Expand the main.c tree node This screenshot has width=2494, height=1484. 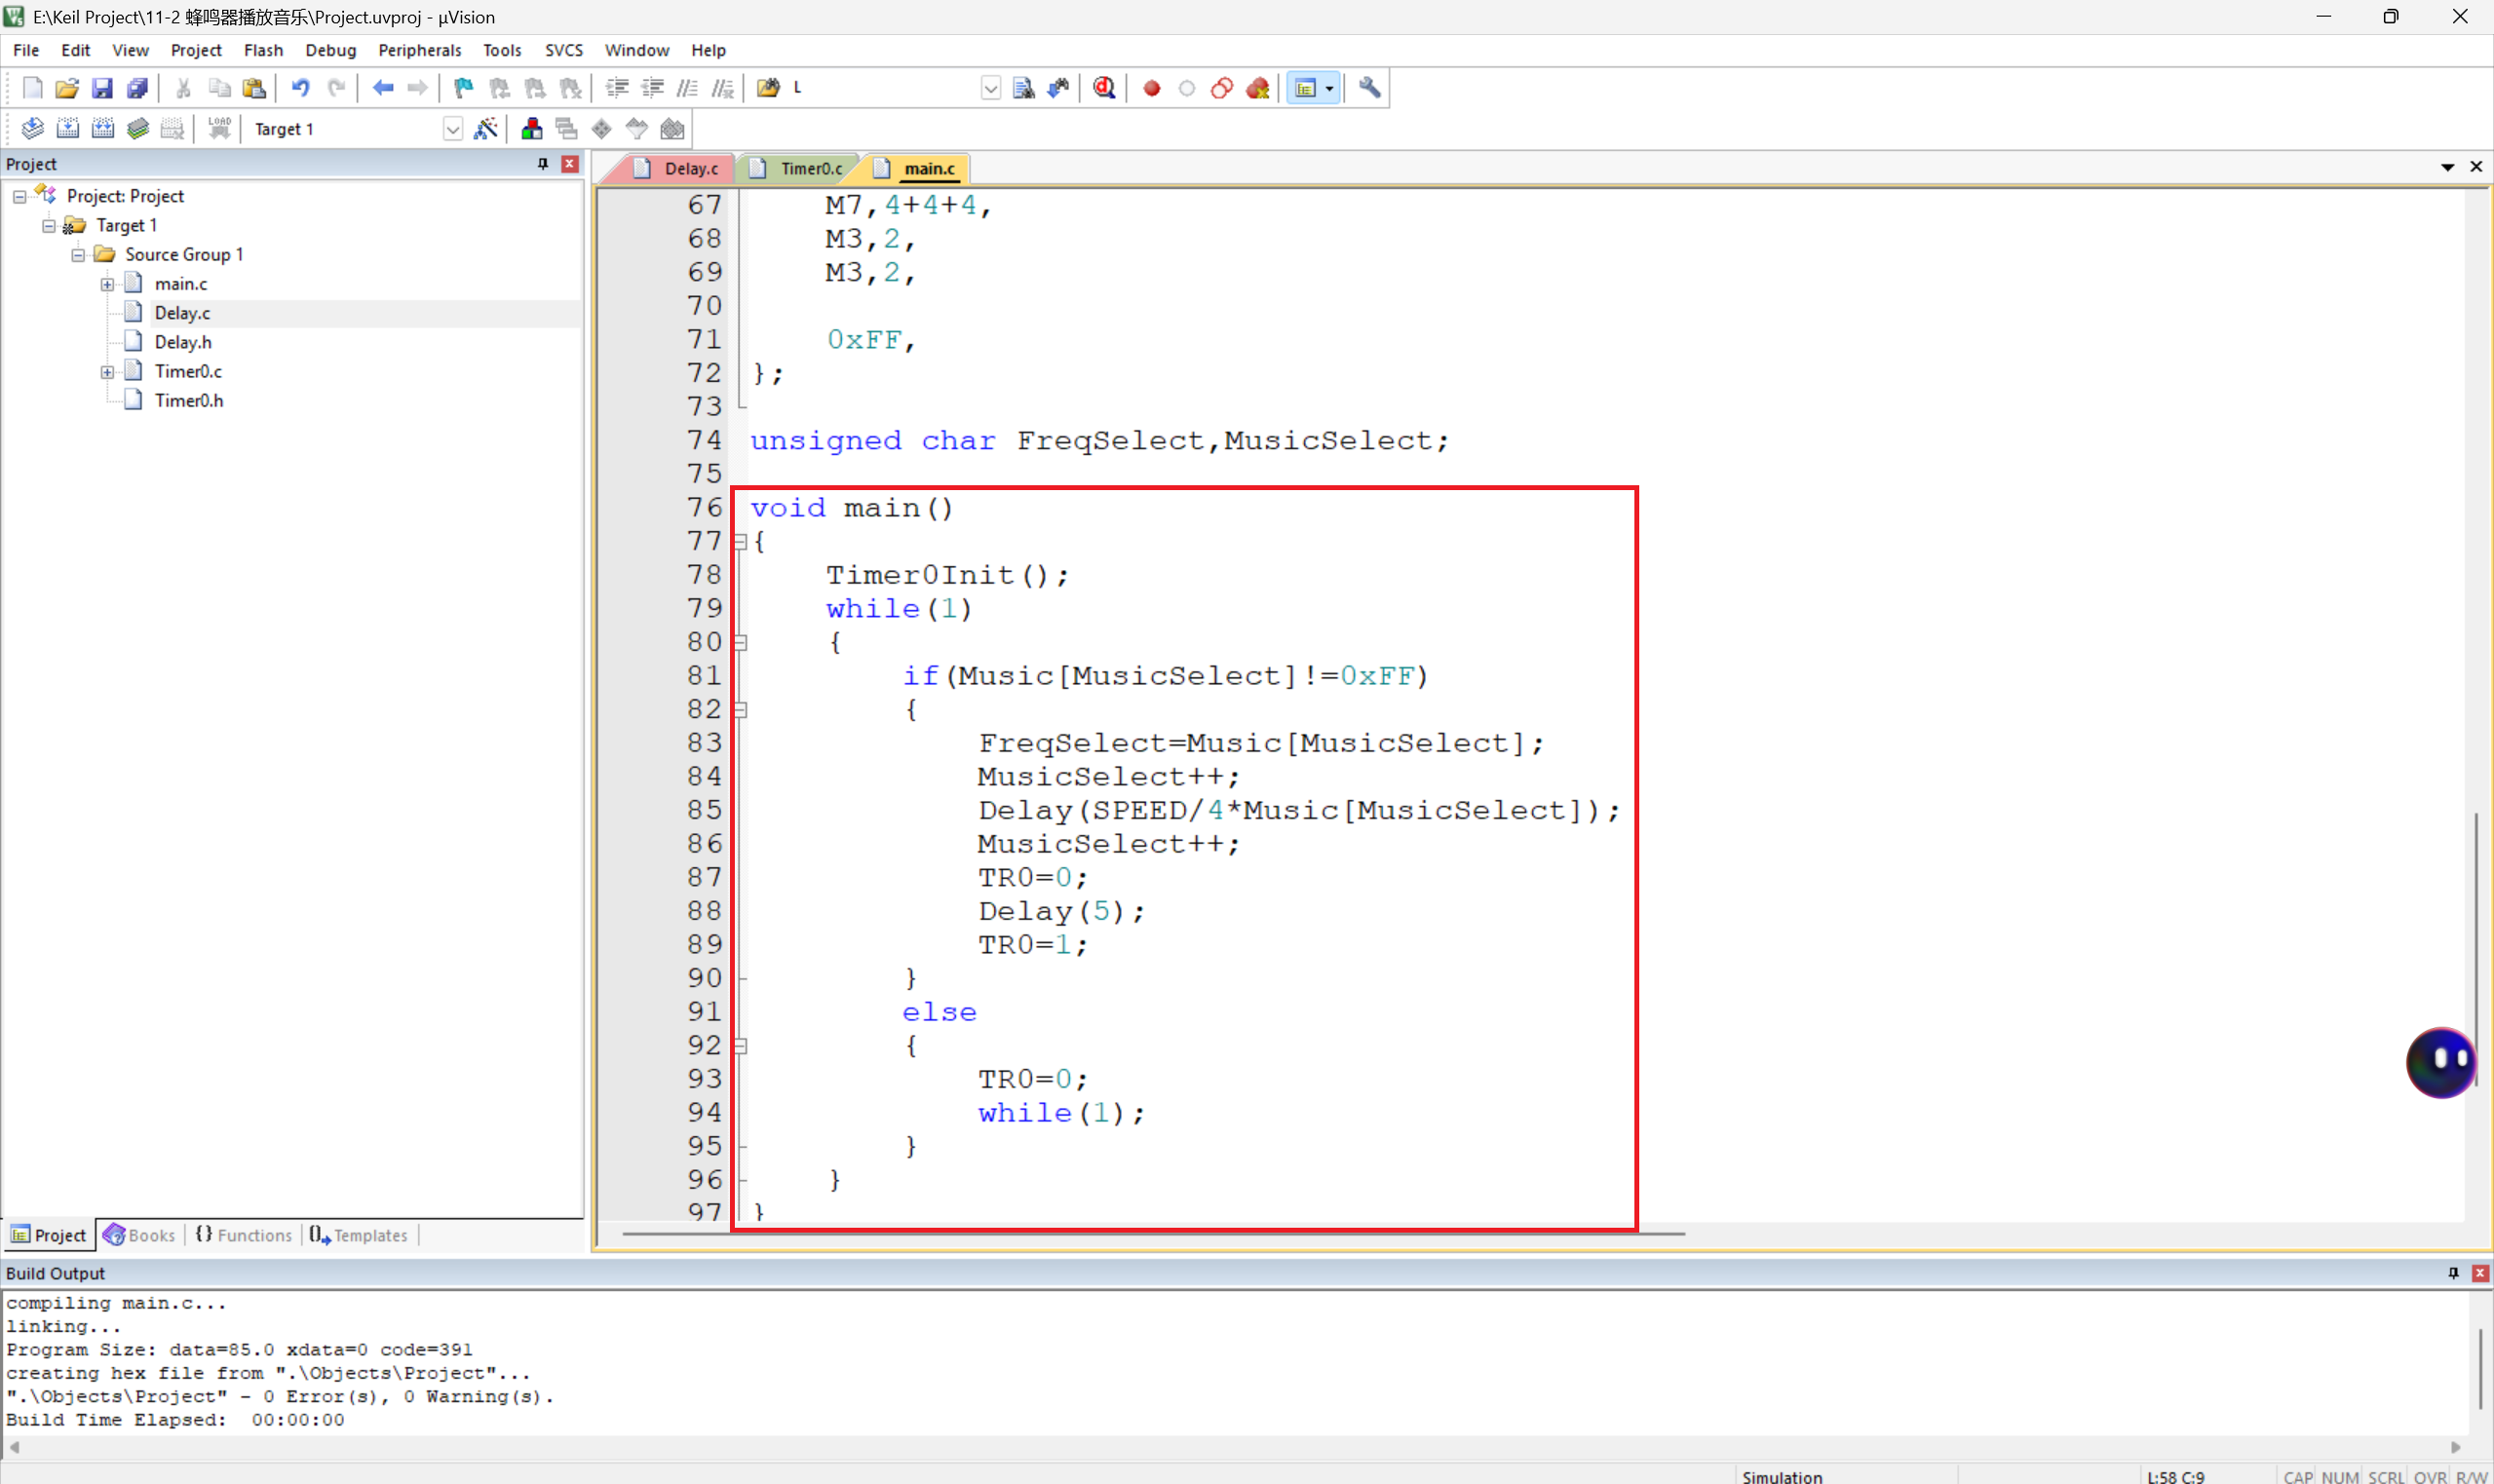pyautogui.click(x=107, y=285)
